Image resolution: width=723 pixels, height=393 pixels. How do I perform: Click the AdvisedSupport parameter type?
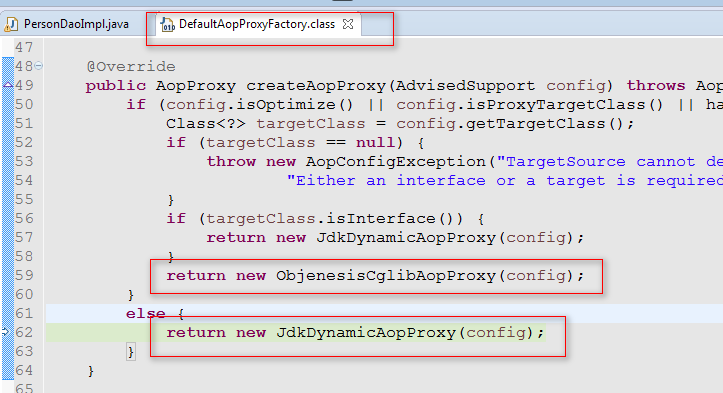pyautogui.click(x=466, y=86)
